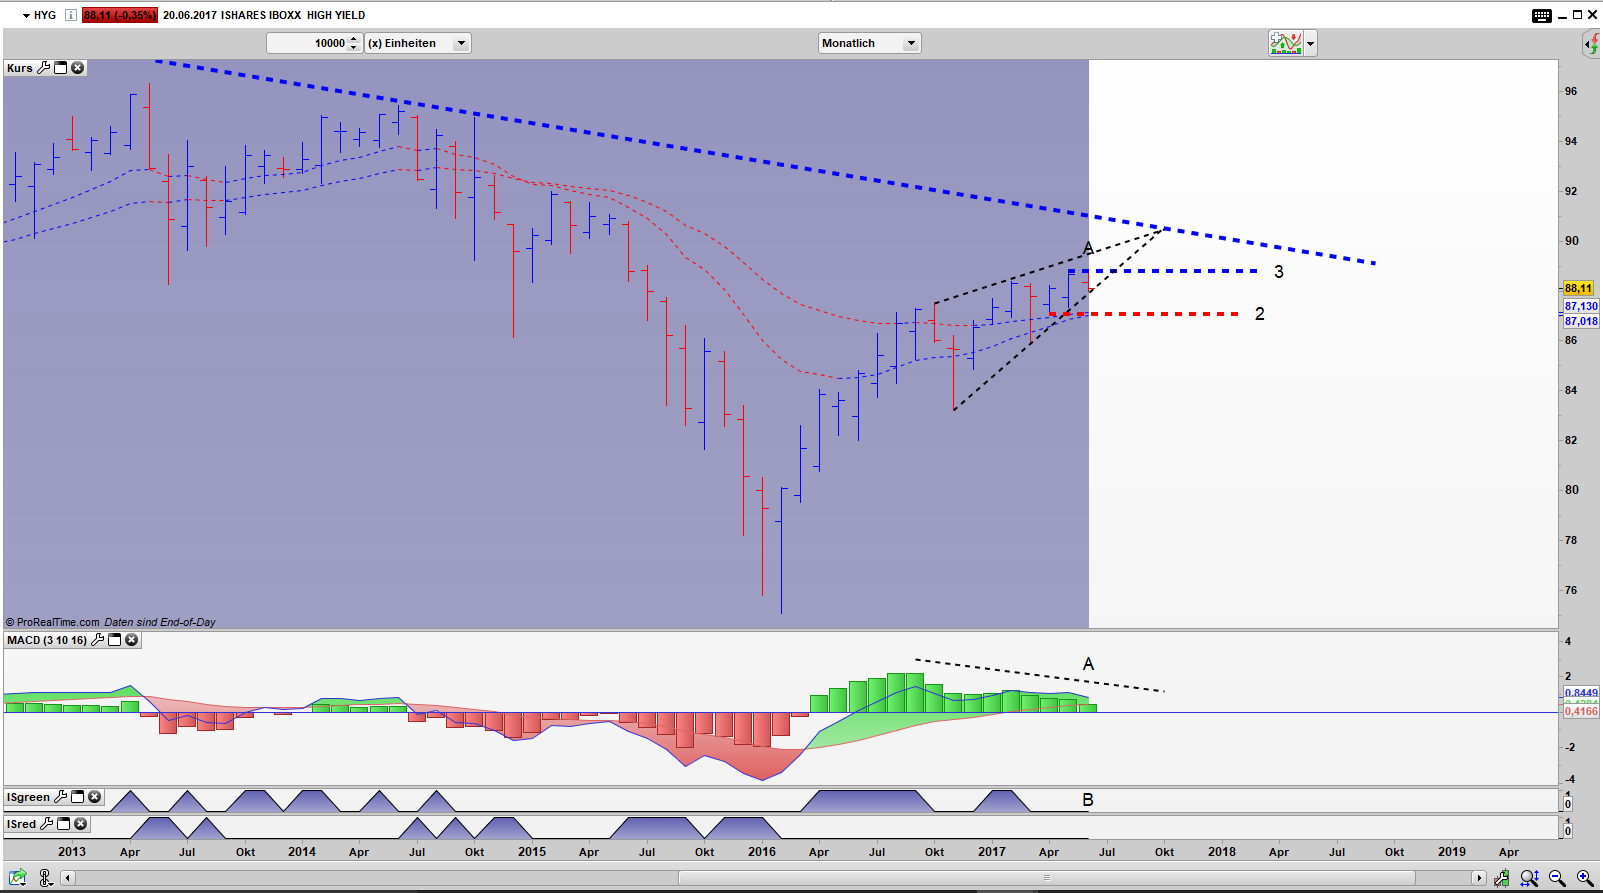Click the HYG info icon
Viewport: 1603px width, 893px height.
(70, 15)
